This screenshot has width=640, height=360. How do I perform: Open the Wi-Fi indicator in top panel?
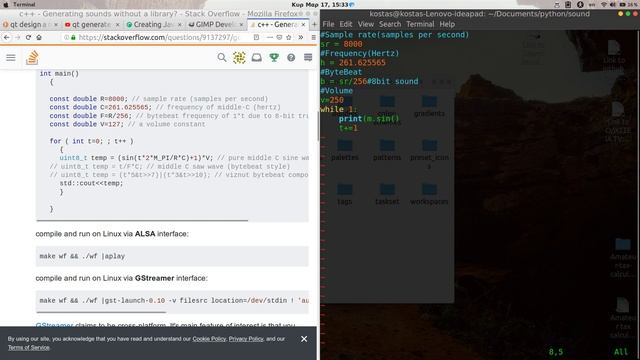coord(604,4)
